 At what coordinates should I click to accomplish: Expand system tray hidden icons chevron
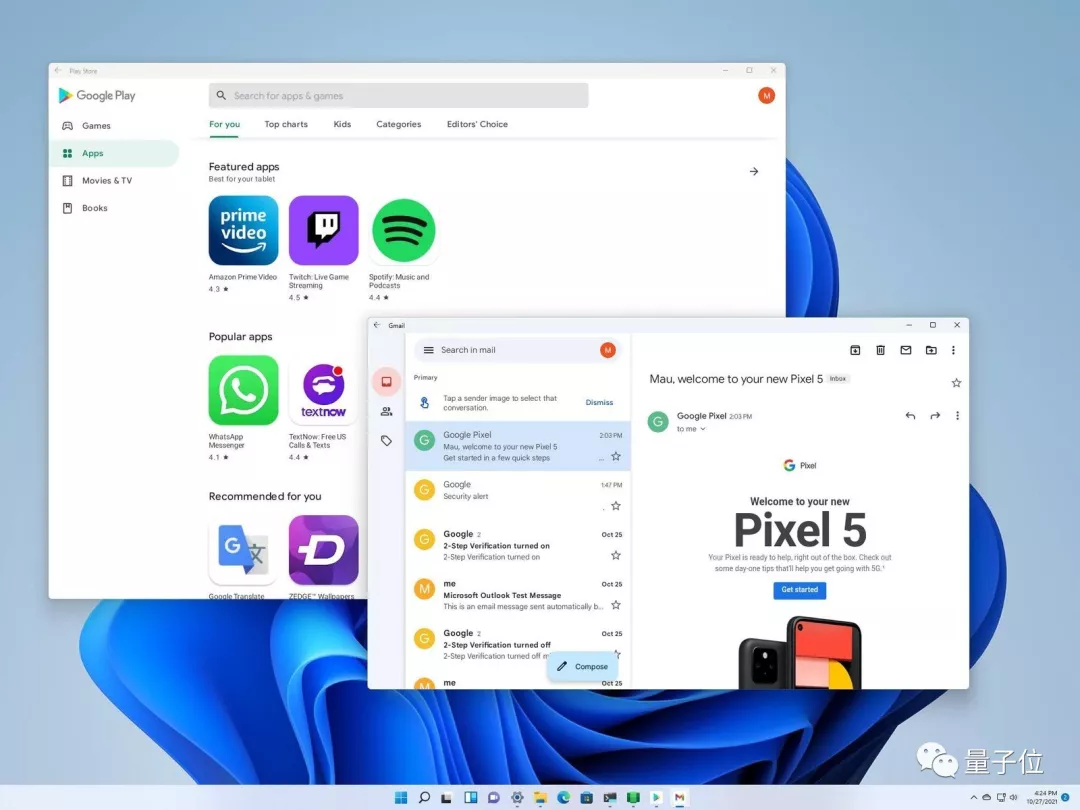[973, 798]
